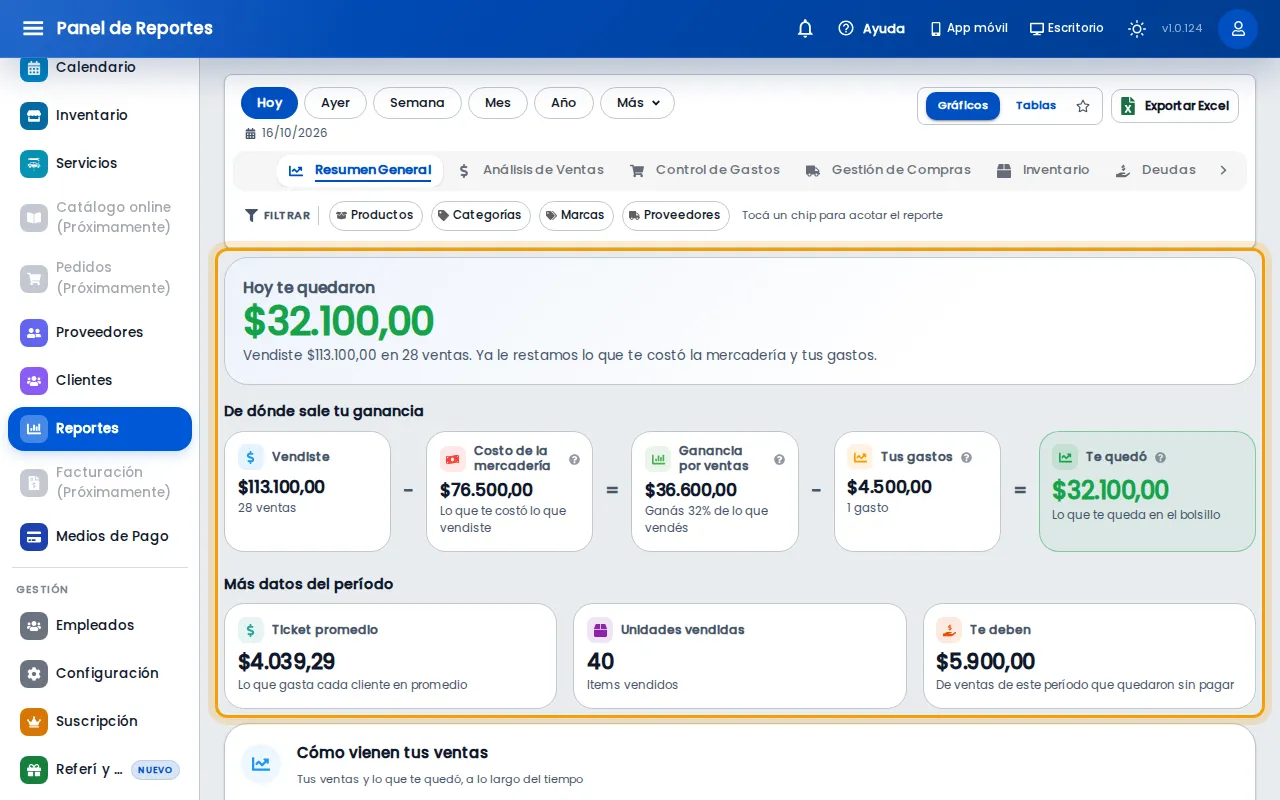Click help icon beside Ganancia por ventas
Image resolution: width=1280 pixels, height=800 pixels.
780,460
